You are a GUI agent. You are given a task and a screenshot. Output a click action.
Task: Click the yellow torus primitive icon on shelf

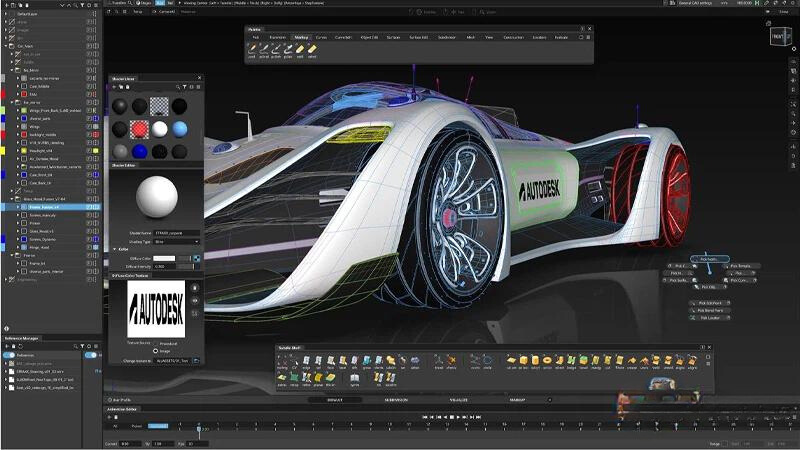point(547,360)
